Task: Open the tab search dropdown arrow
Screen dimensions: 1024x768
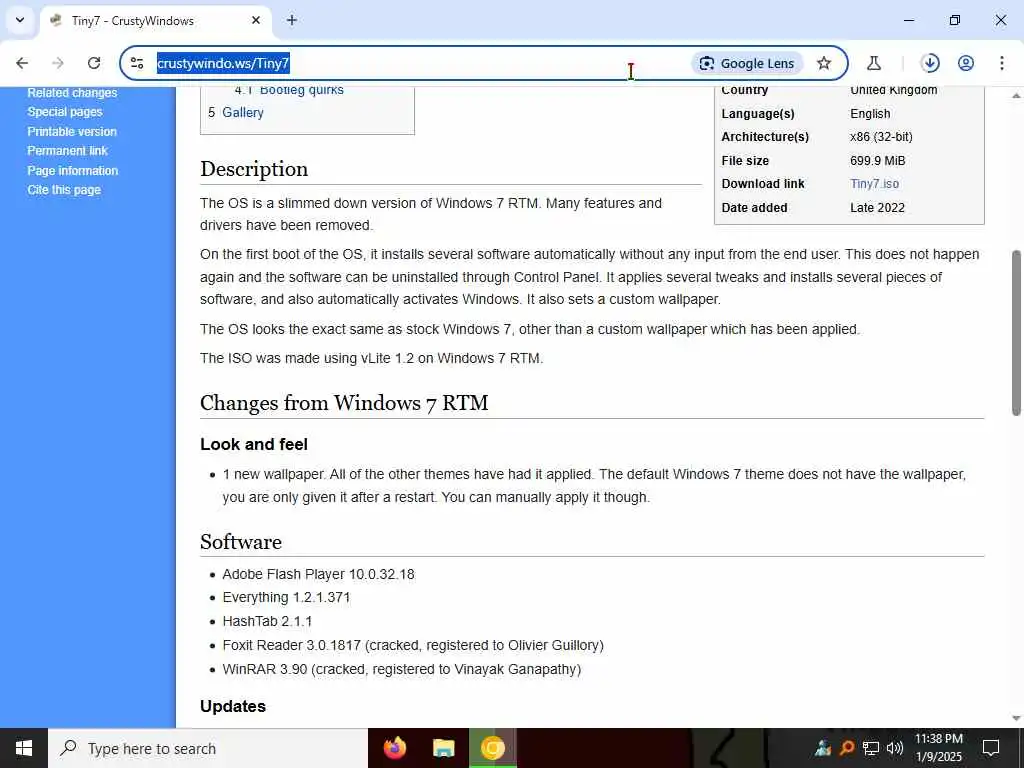Action: pos(20,20)
